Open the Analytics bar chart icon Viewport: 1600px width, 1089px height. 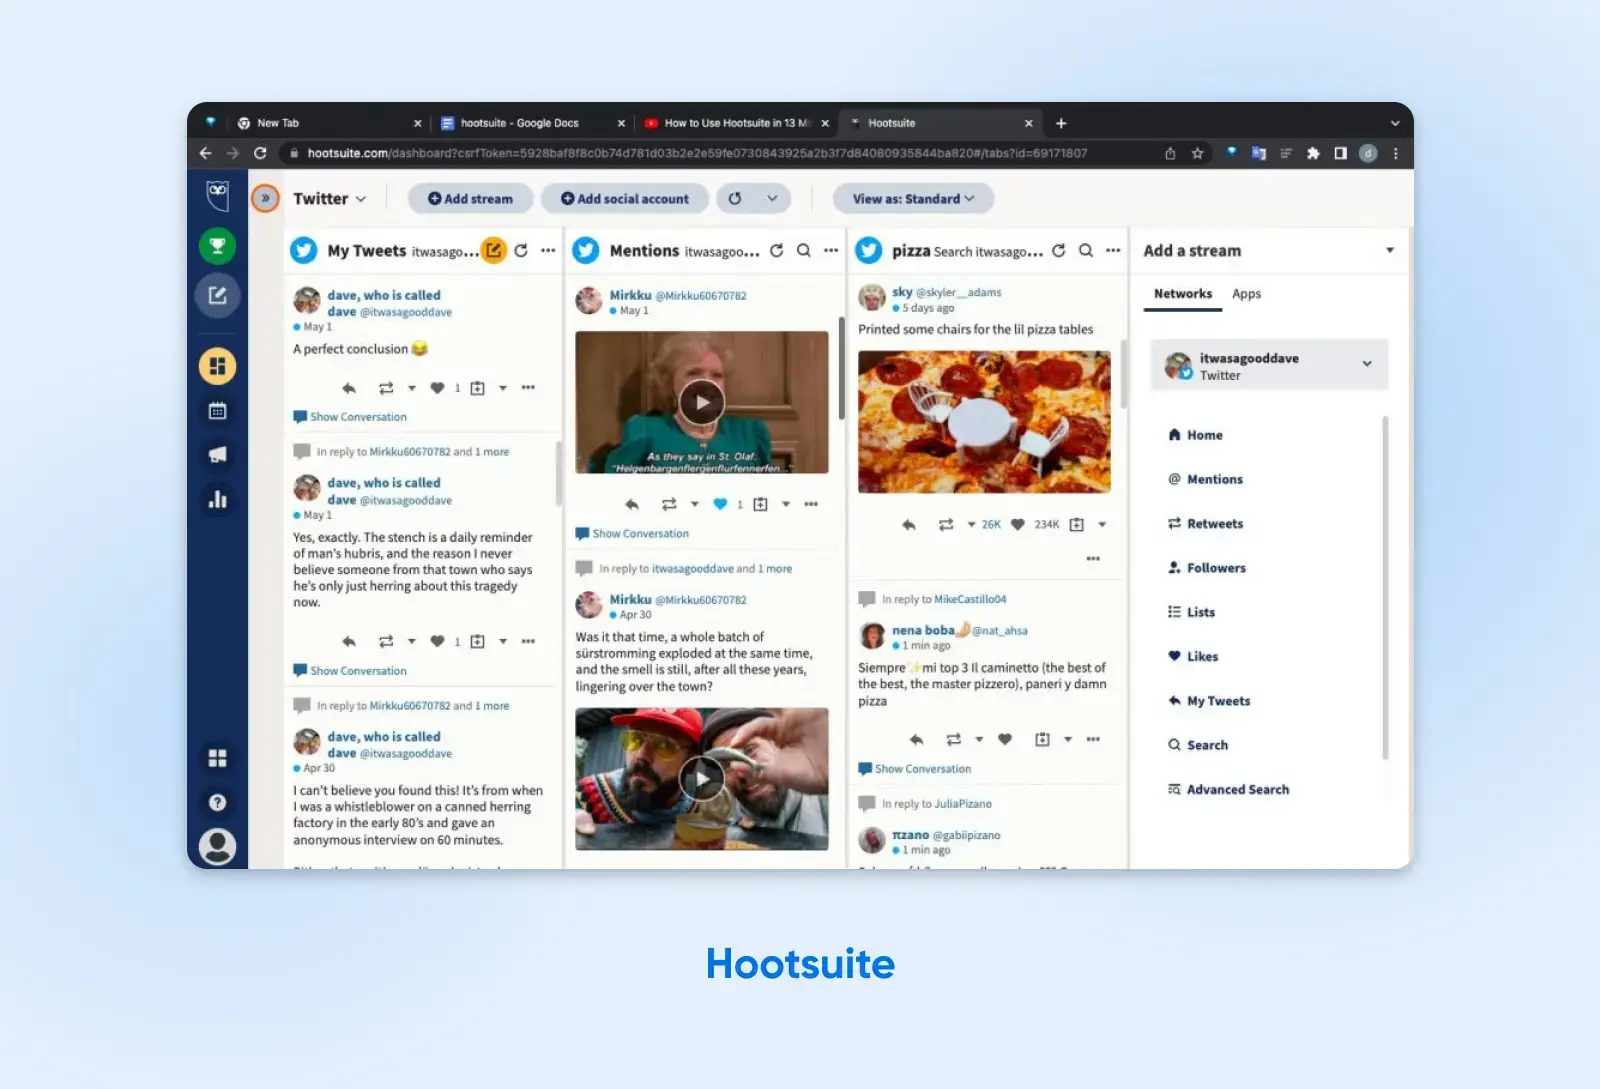[217, 500]
